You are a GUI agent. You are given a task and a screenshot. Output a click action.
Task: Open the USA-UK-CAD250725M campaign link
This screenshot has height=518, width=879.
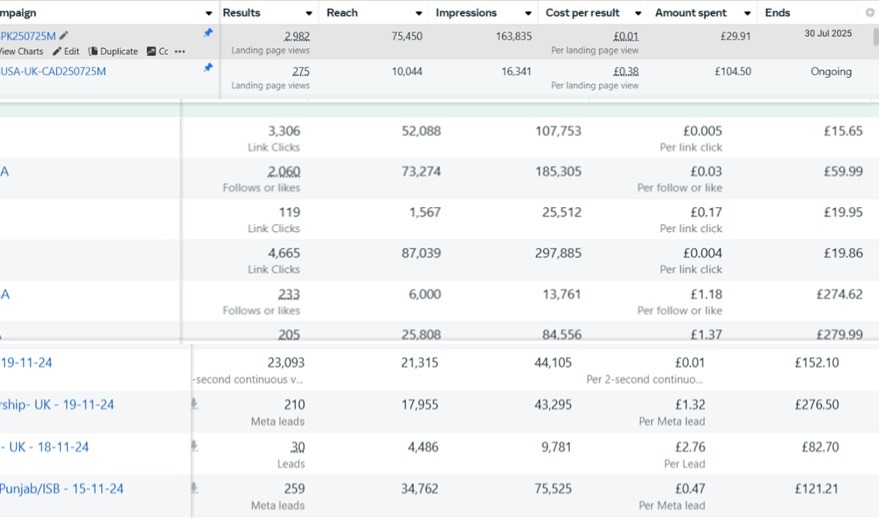pyautogui.click(x=53, y=71)
